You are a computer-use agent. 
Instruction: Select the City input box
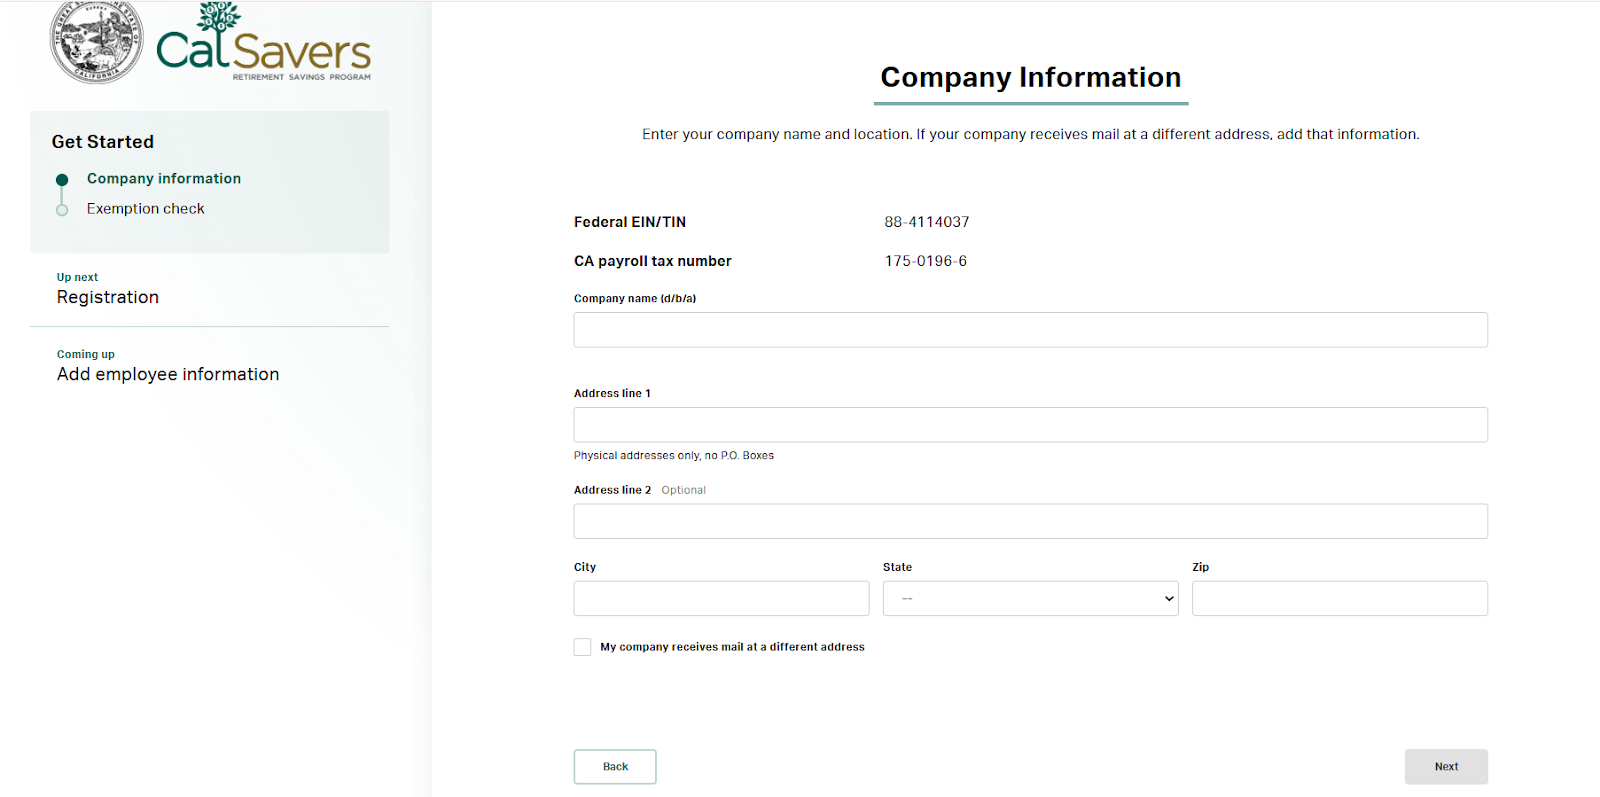click(721, 599)
